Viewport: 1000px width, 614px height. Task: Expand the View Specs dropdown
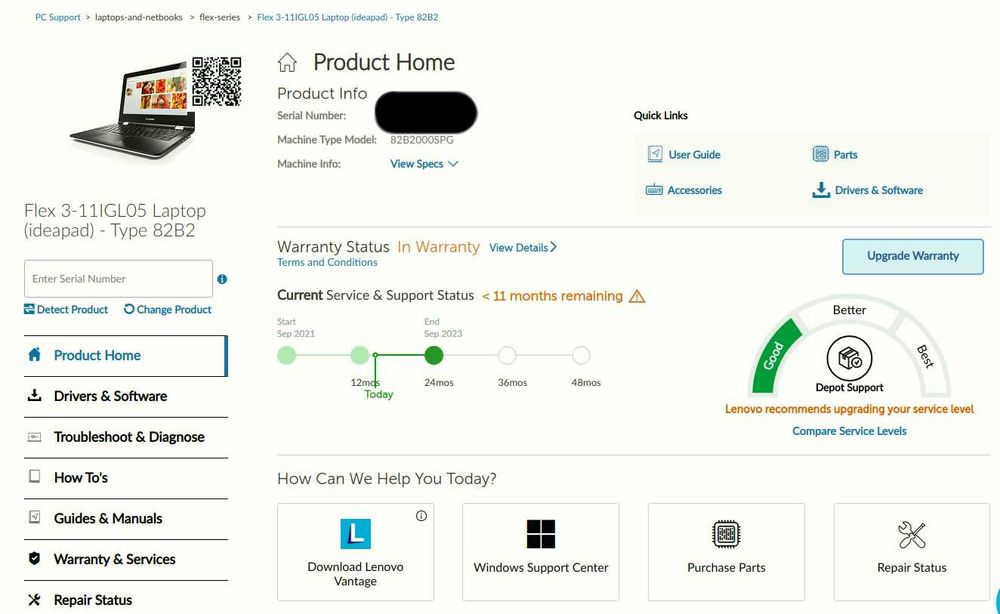(424, 164)
